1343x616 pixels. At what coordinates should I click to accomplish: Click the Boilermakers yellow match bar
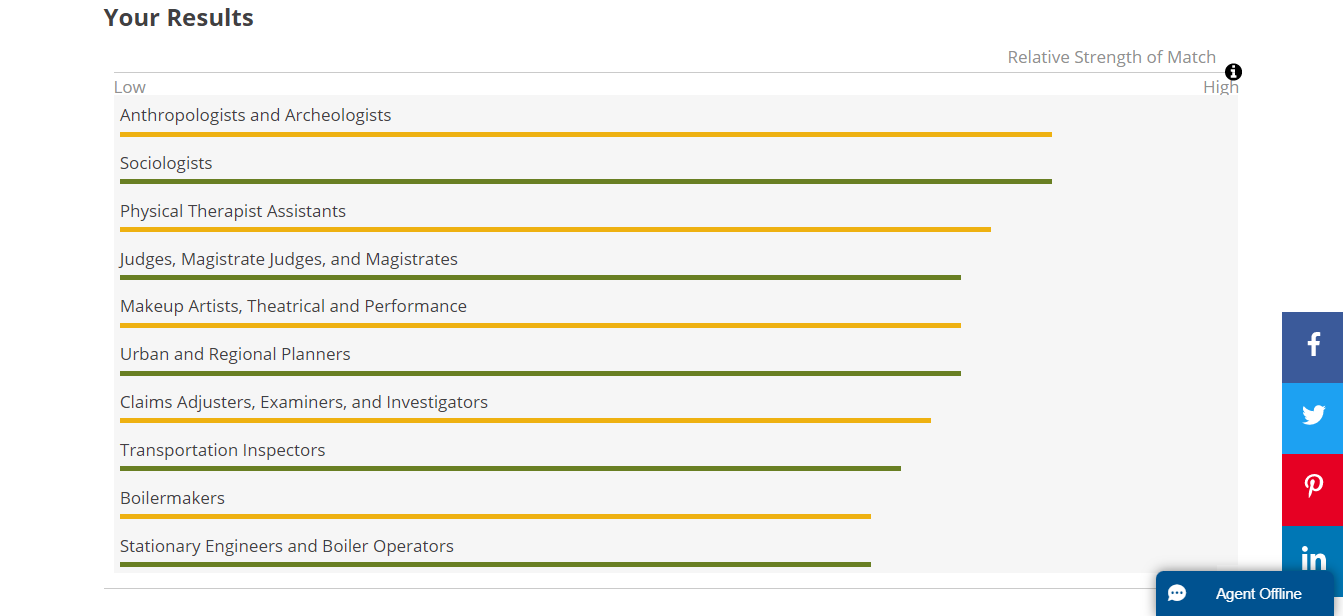click(x=495, y=516)
